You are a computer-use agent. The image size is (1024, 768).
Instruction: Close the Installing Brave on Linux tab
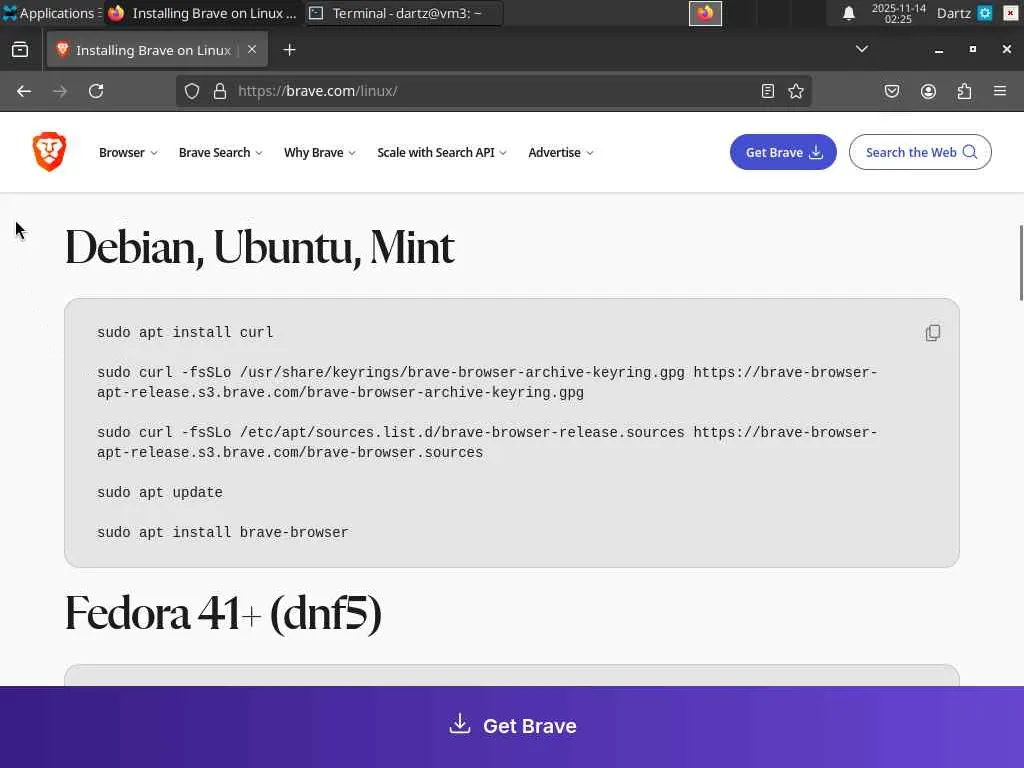[x=252, y=50]
